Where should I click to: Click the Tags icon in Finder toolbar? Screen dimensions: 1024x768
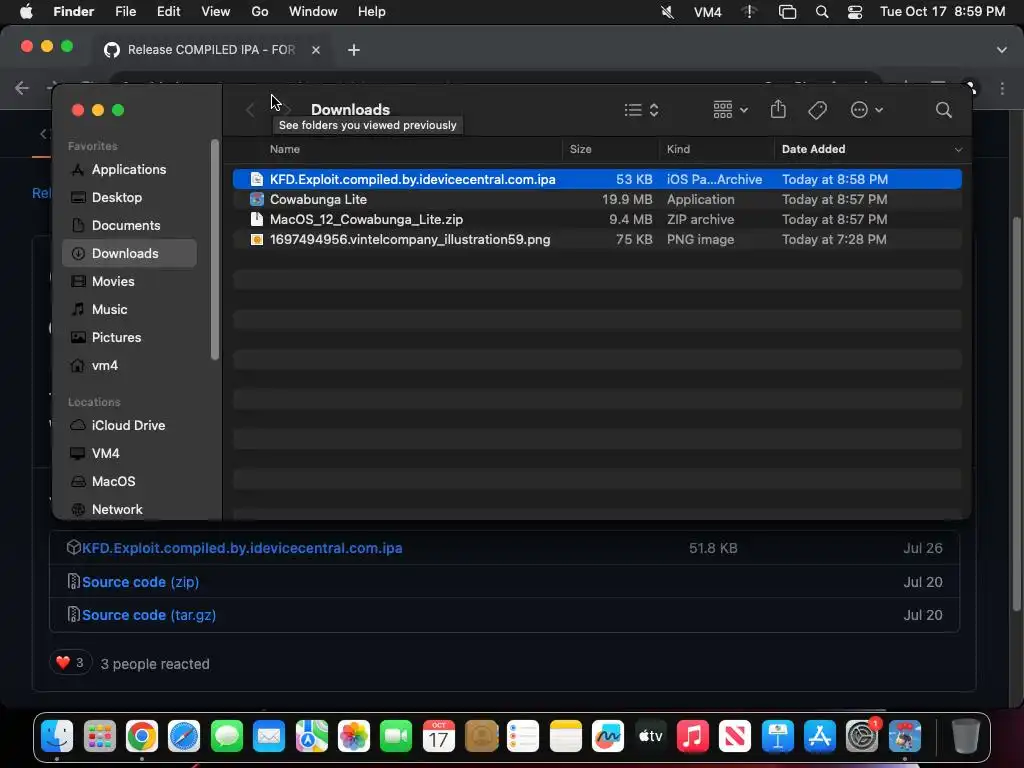click(817, 110)
